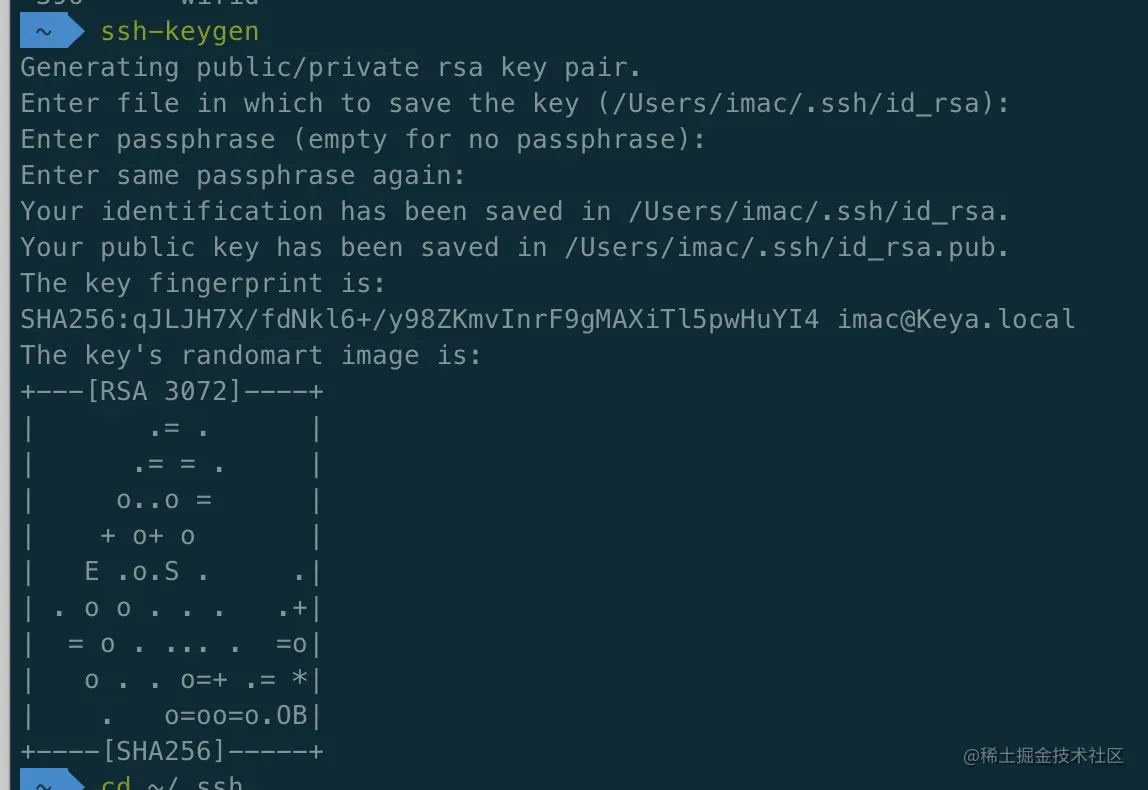Click the ssh-keygen command text
Image resolution: width=1148 pixels, height=790 pixels.
[x=179, y=31]
